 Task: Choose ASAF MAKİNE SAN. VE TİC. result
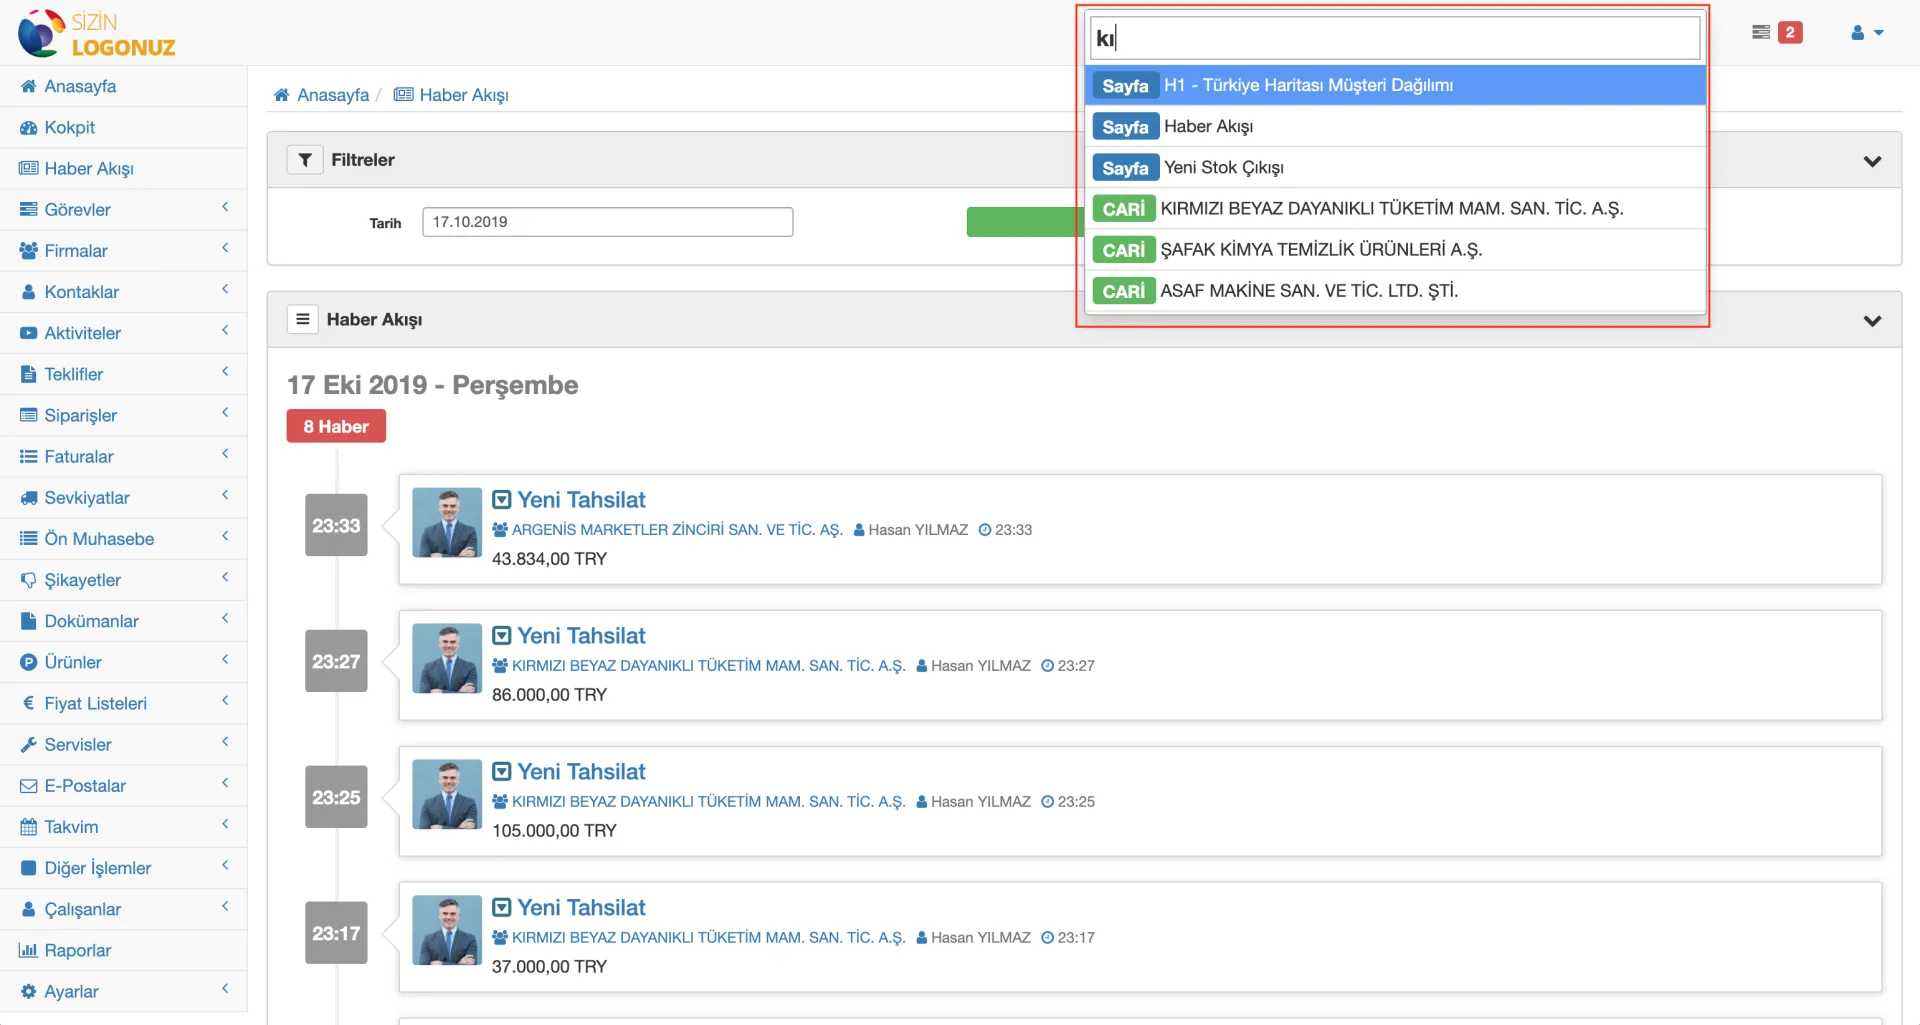1395,290
